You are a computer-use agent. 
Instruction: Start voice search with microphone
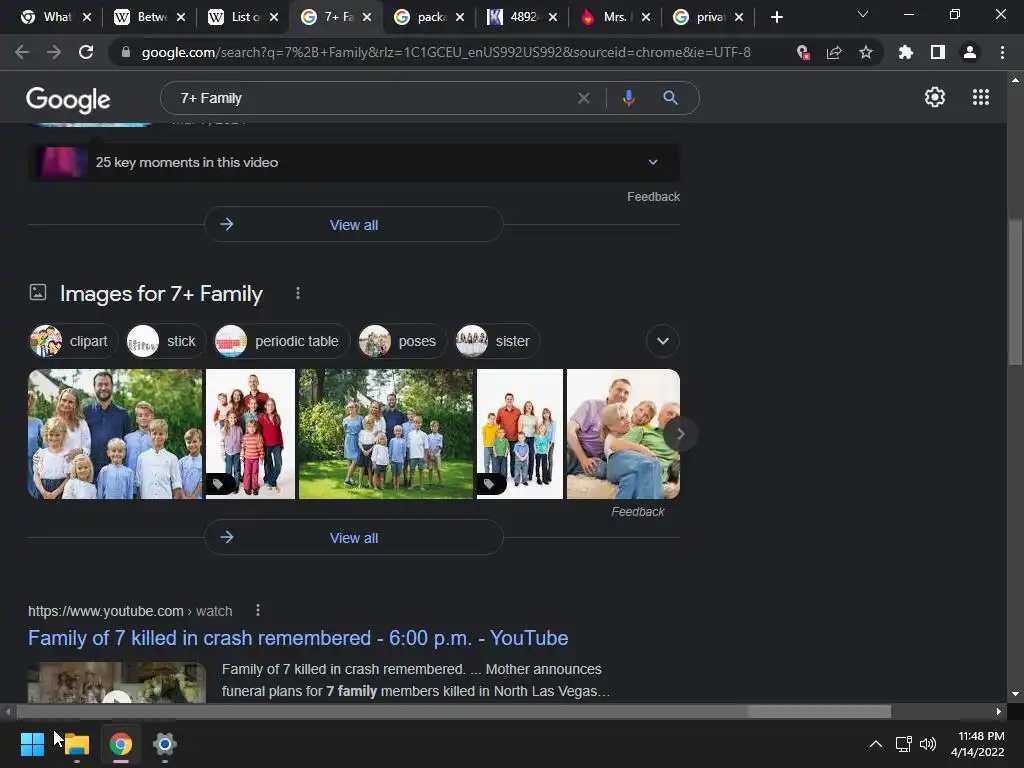coord(628,98)
